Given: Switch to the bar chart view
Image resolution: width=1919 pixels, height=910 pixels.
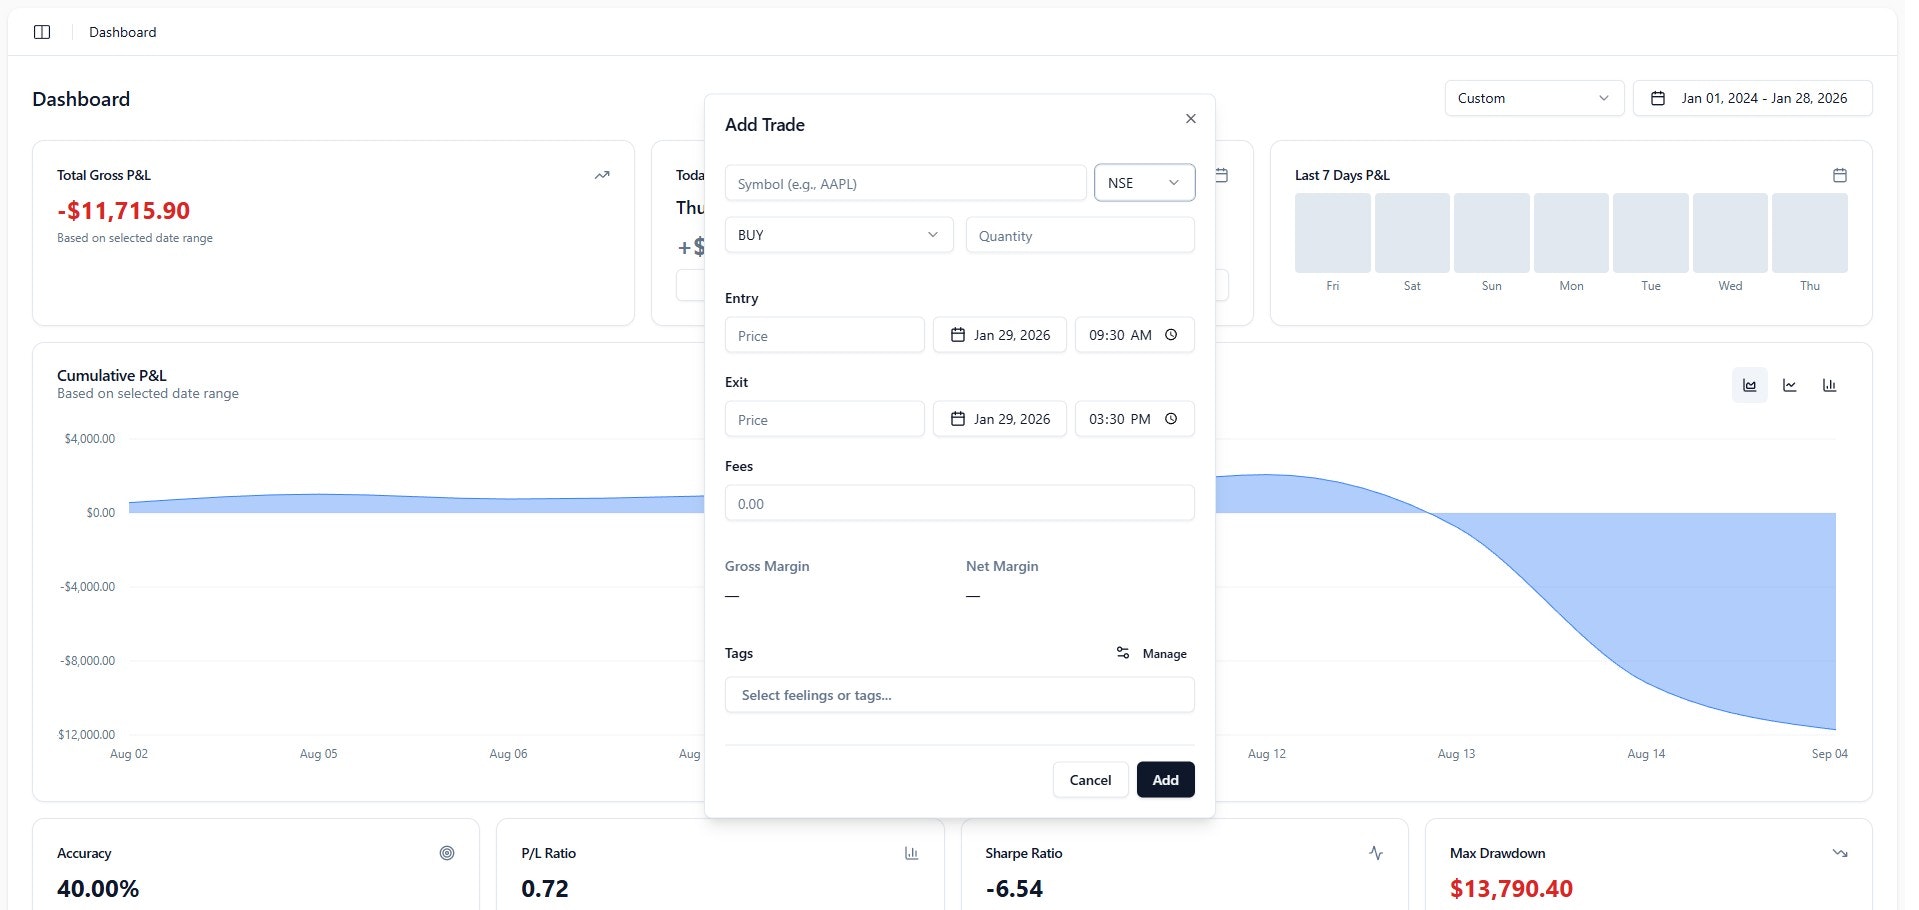Looking at the screenshot, I should [1830, 385].
